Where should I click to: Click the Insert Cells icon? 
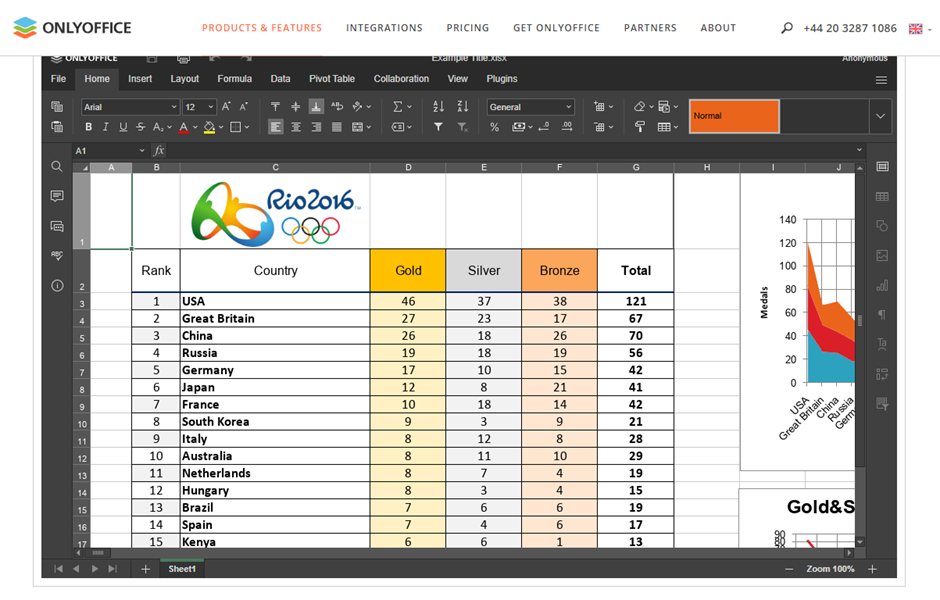(x=599, y=107)
